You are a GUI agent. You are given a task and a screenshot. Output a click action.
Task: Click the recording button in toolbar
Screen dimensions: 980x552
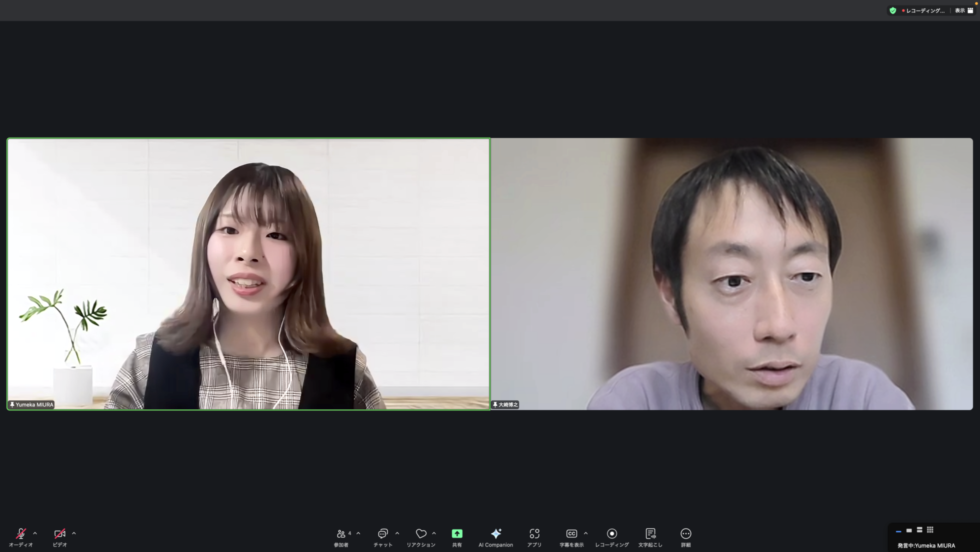612,535
